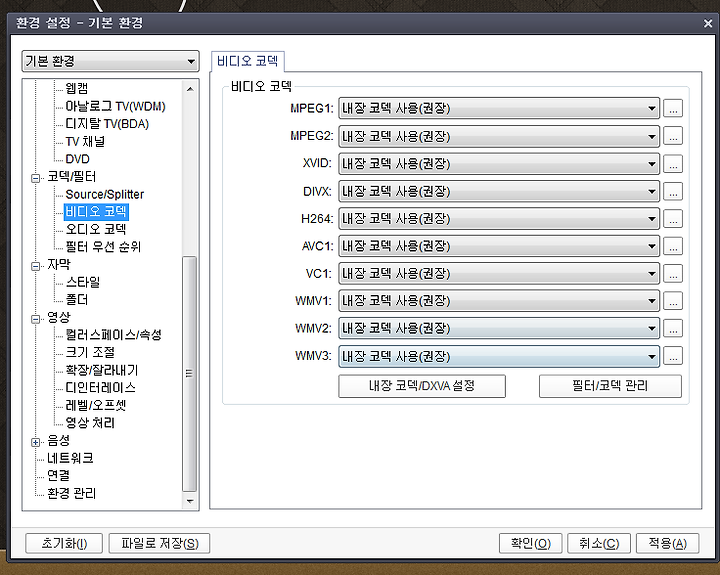Click 파일로 저장(S) button
The image size is (720, 575).
point(159,544)
